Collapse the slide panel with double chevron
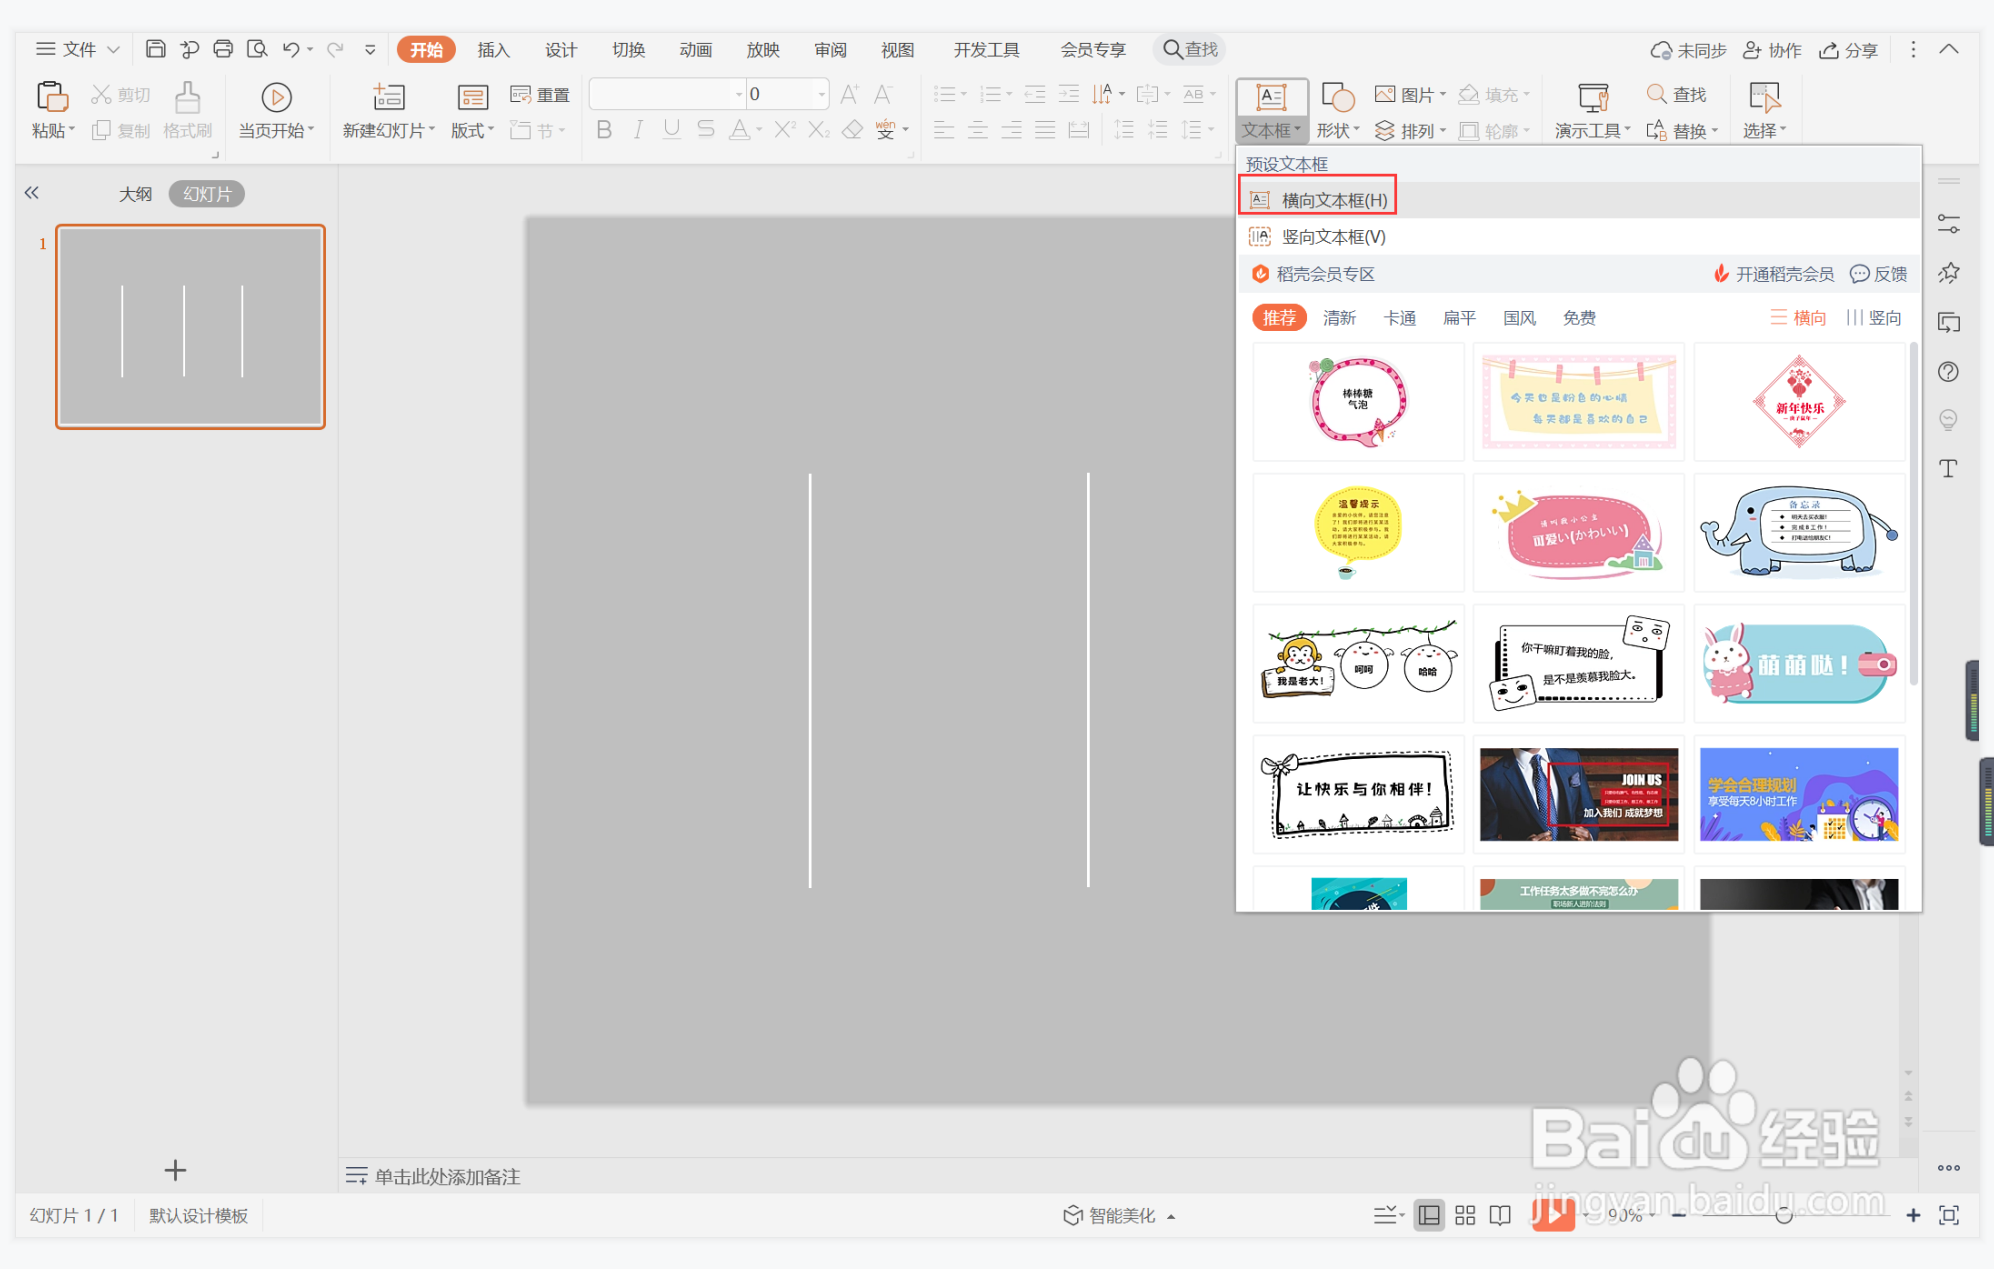The image size is (1994, 1269). click(x=32, y=193)
